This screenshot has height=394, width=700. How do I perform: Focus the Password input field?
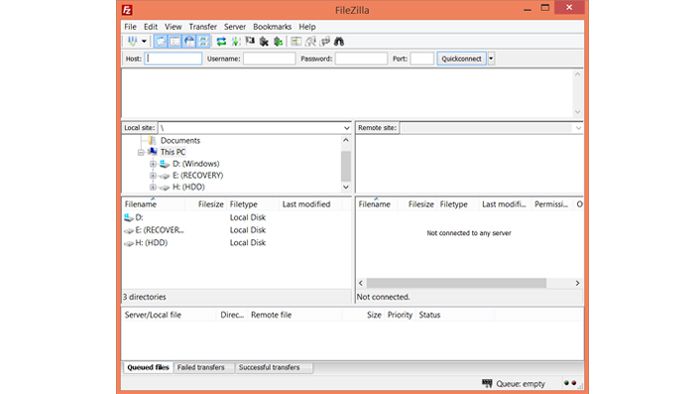[x=361, y=58]
